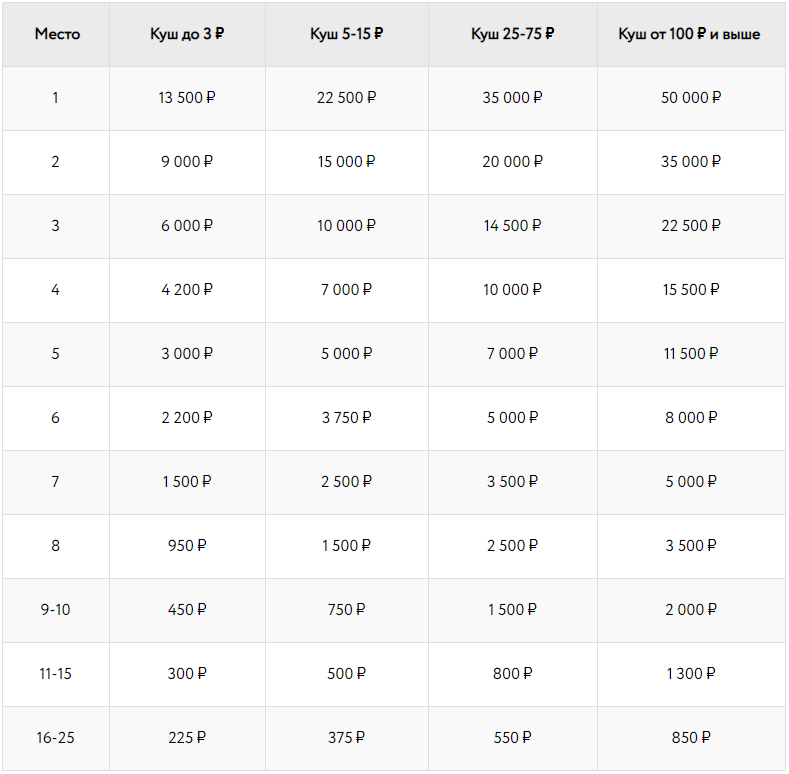Click the "Куш до 3 ₽" column header
This screenshot has width=789, height=774.
pos(187,34)
